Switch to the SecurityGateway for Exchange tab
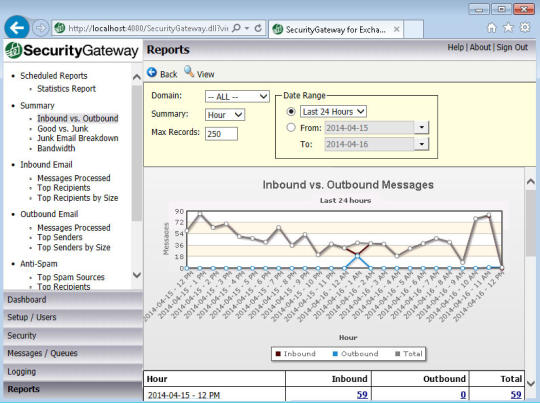540x403 pixels. pos(336,30)
